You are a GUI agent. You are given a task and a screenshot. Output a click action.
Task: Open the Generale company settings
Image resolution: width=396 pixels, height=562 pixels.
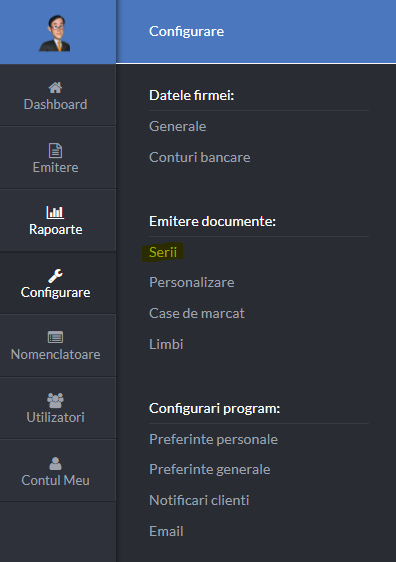click(x=177, y=126)
